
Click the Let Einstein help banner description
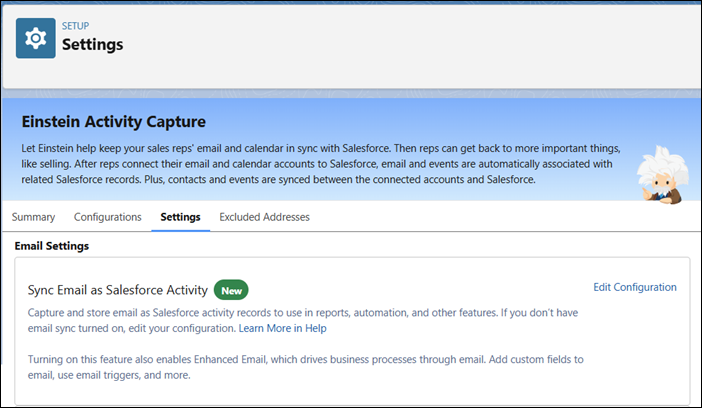click(321, 164)
